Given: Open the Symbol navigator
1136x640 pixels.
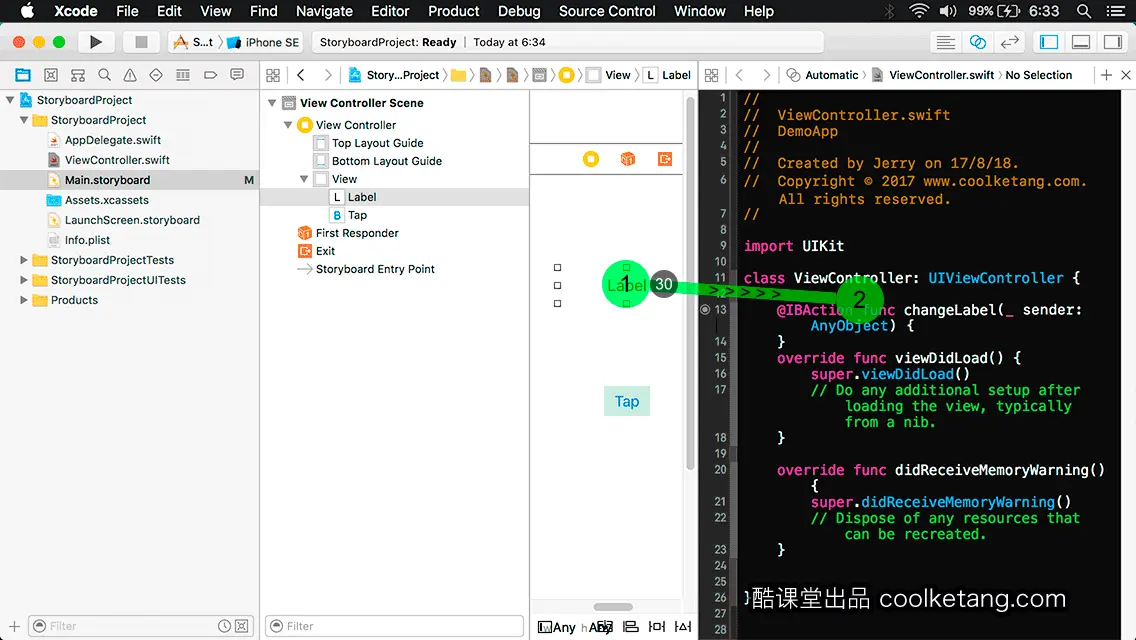Looking at the screenshot, I should tap(78, 75).
